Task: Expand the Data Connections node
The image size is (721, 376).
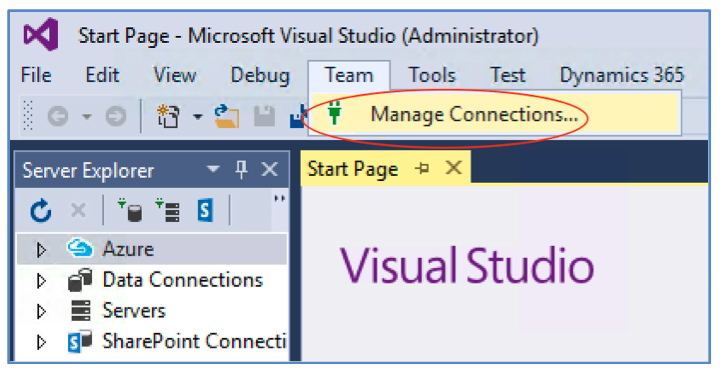Action: coord(41,280)
